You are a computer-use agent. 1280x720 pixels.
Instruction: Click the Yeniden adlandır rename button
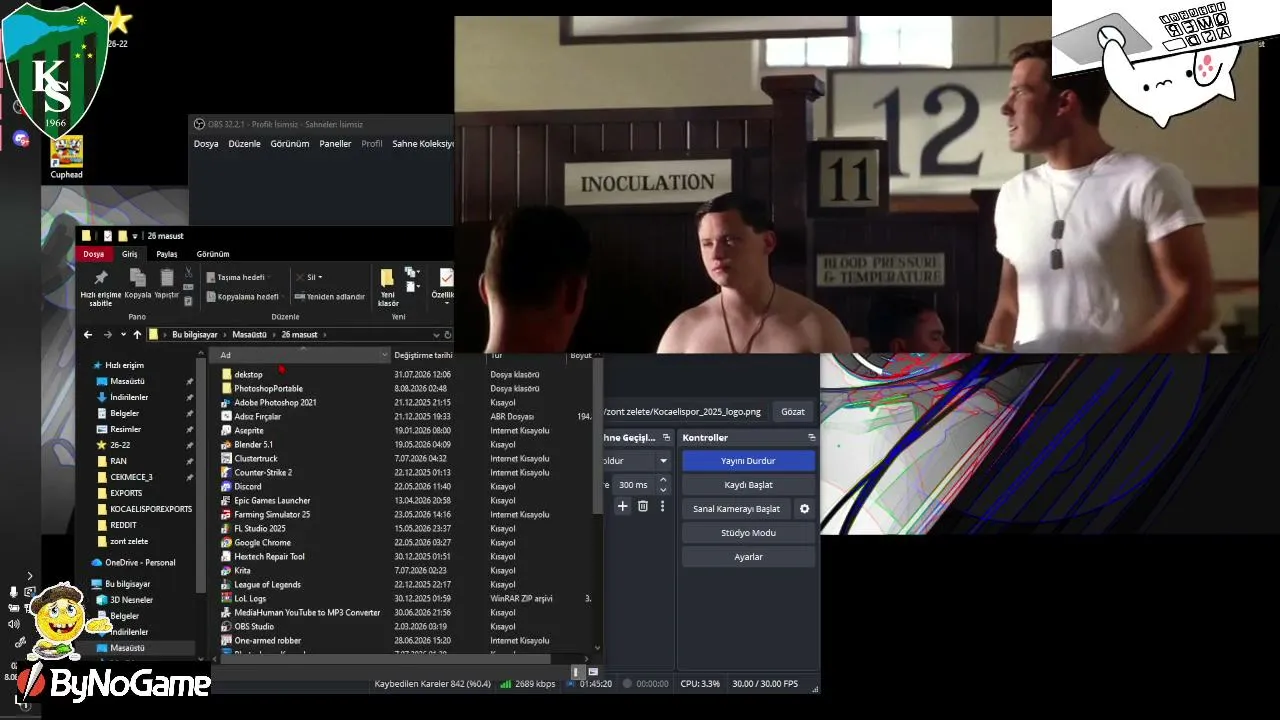329,297
